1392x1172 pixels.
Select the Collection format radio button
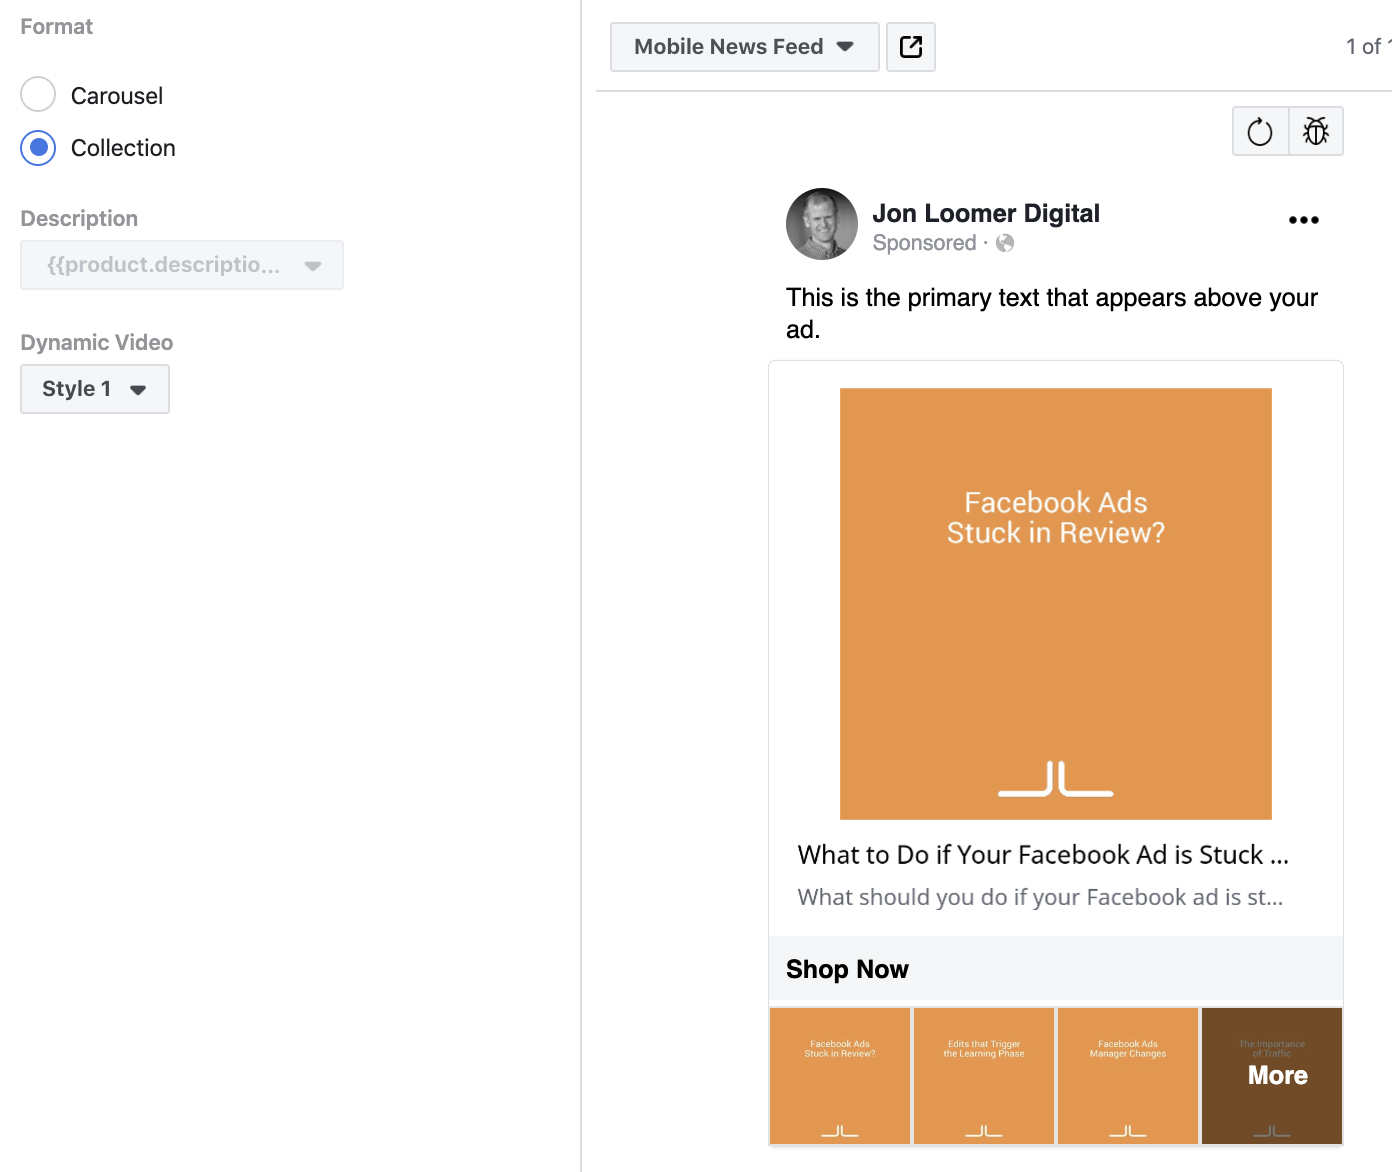[x=38, y=148]
